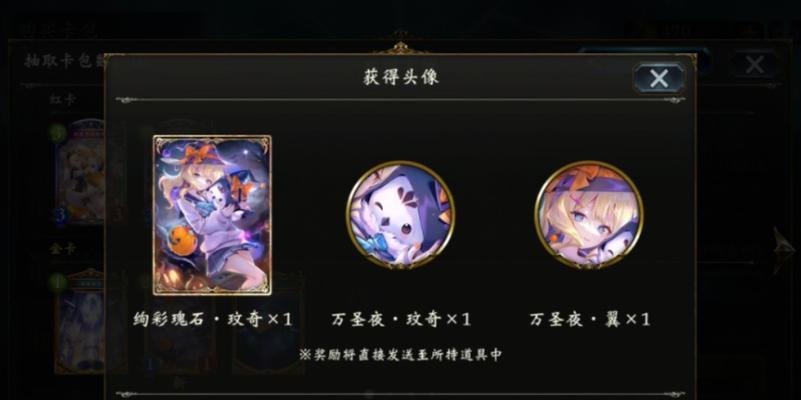Click the 万圣夜·玫奇×1 label
801x400 pixels.
click(x=400, y=320)
